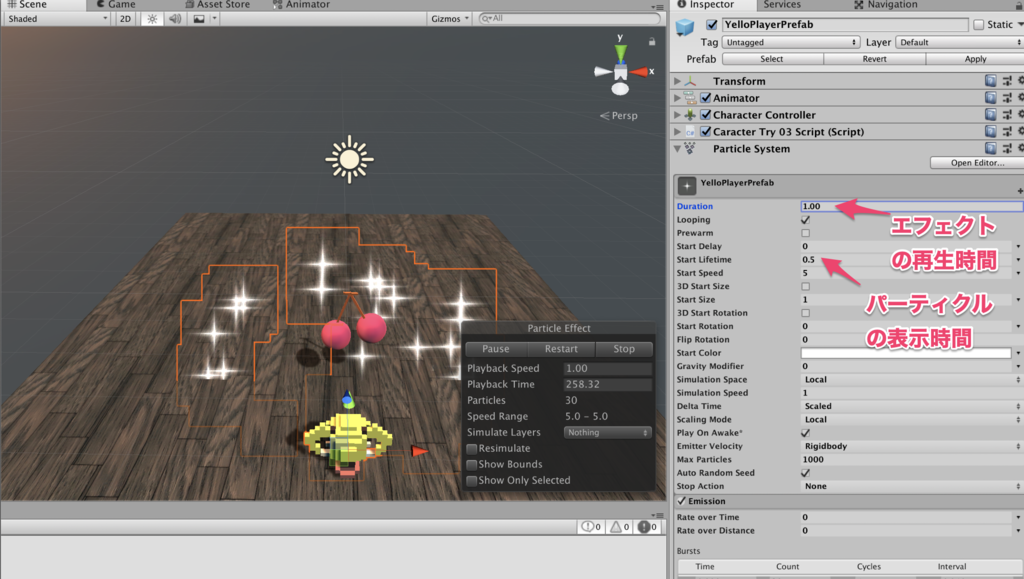Image resolution: width=1024 pixels, height=579 pixels.
Task: Open the Tag Untagged dropdown
Action: 791,42
